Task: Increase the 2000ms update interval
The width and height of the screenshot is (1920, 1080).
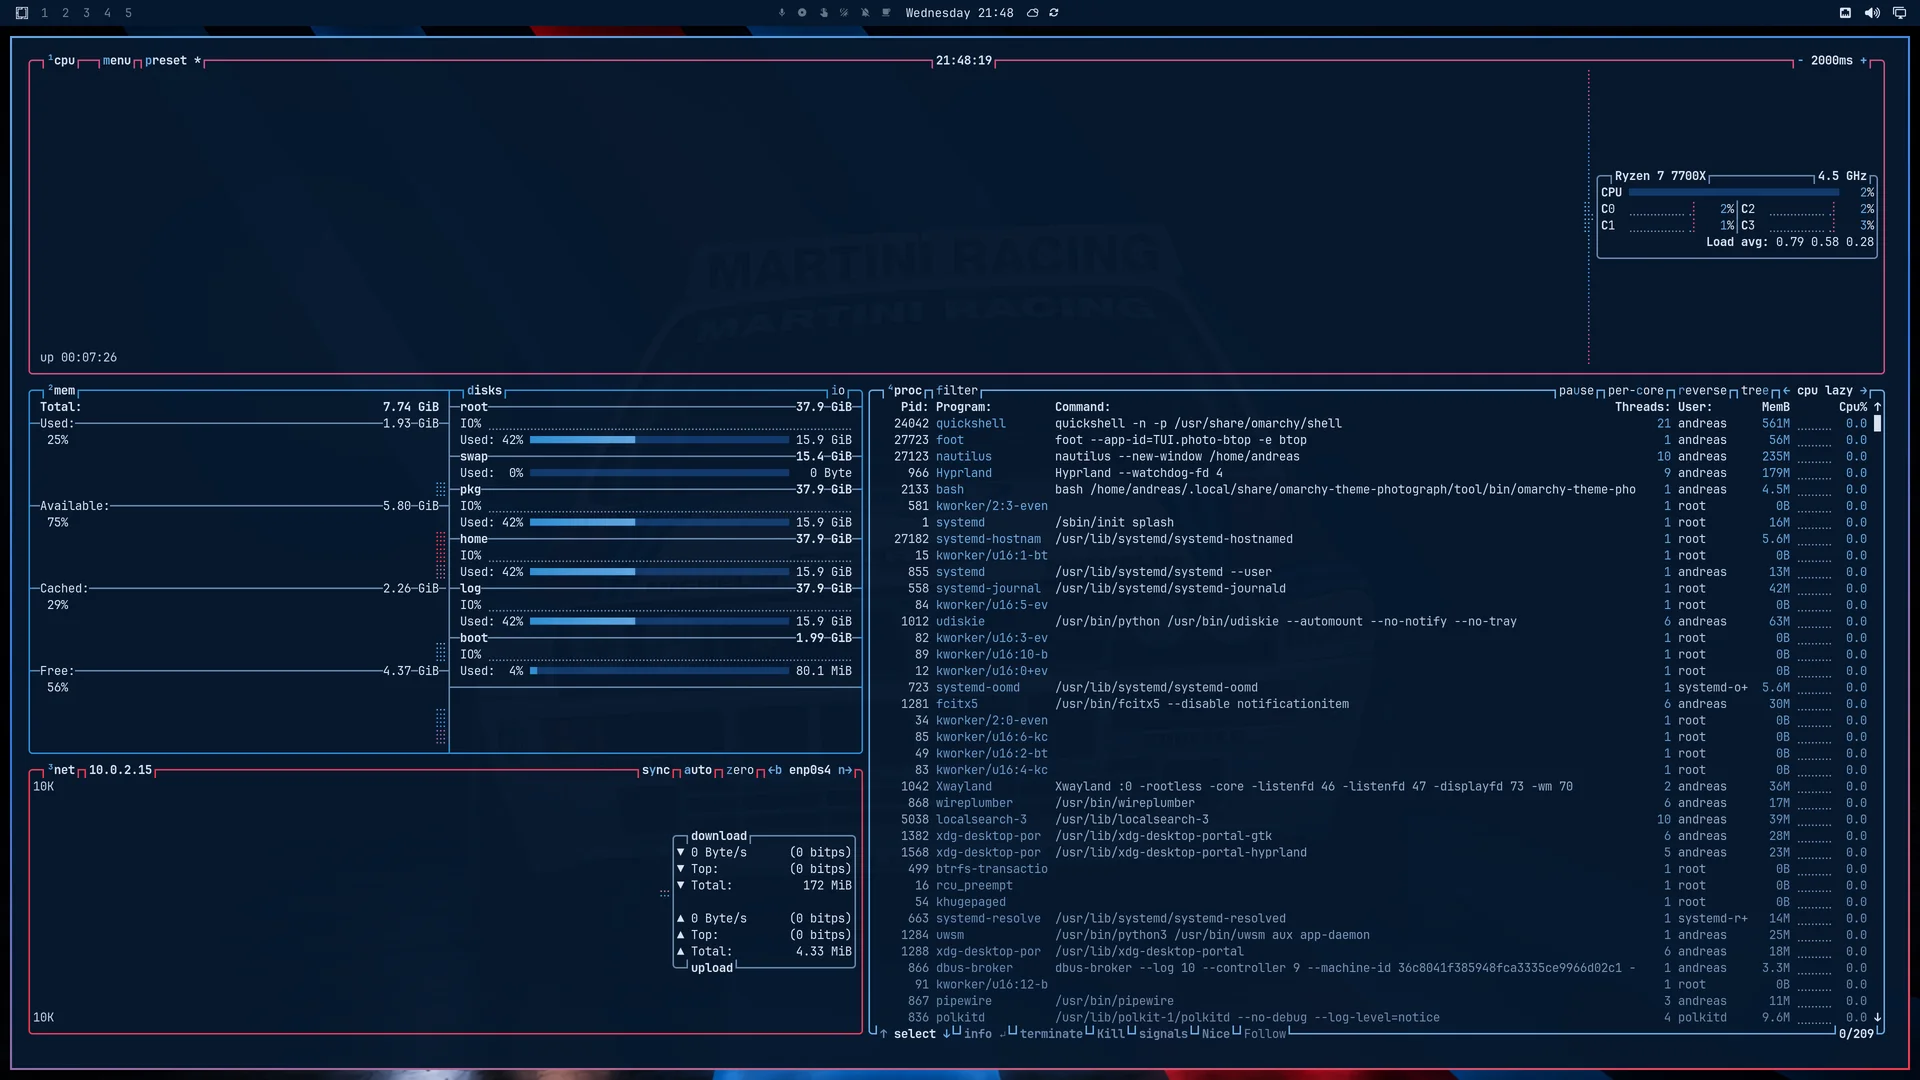Action: point(1864,61)
